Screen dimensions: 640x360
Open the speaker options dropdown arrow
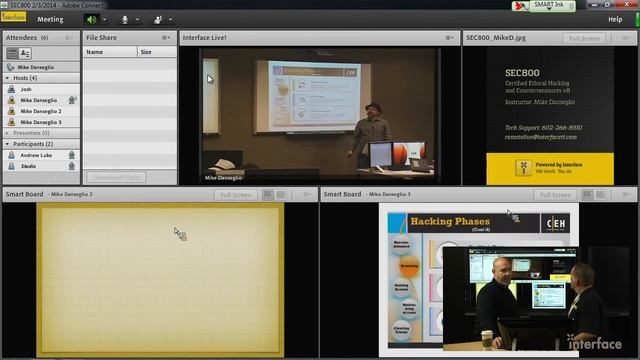[104, 19]
